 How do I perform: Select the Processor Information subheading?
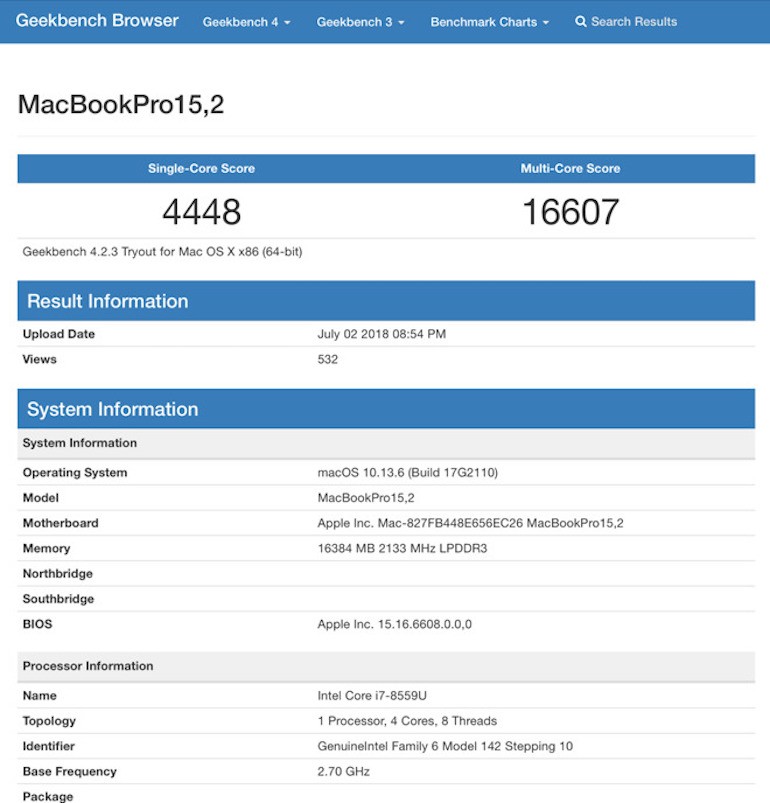pos(88,666)
